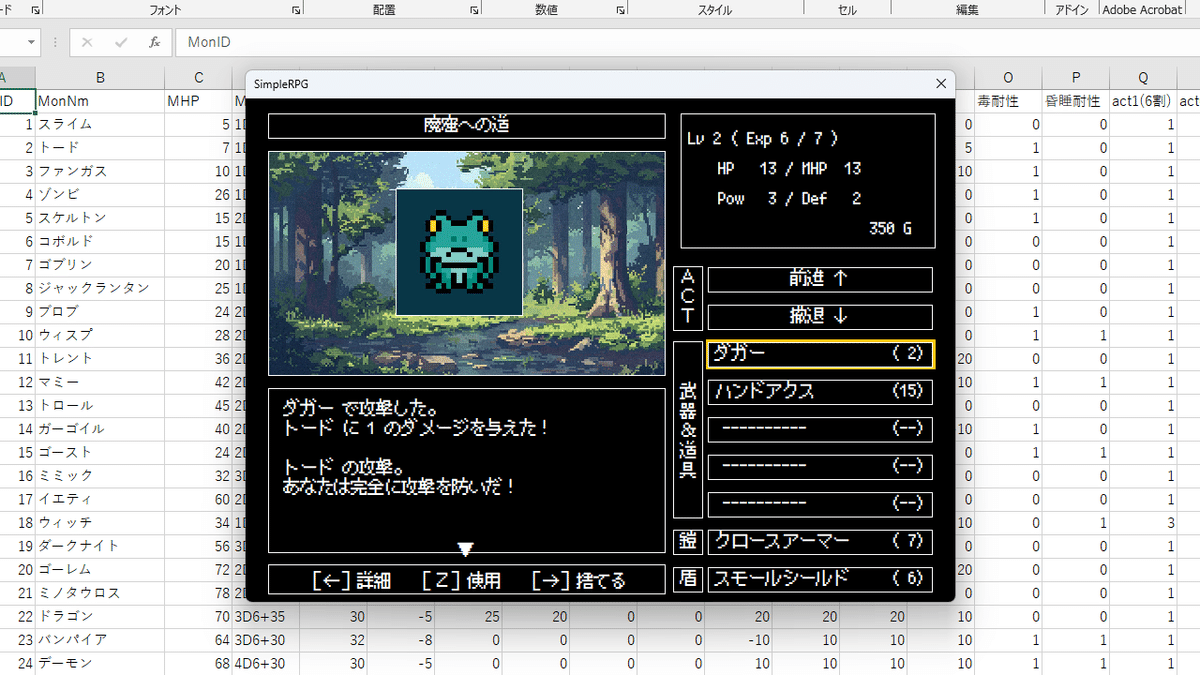Click the formula bar showing MonID

point(687,43)
